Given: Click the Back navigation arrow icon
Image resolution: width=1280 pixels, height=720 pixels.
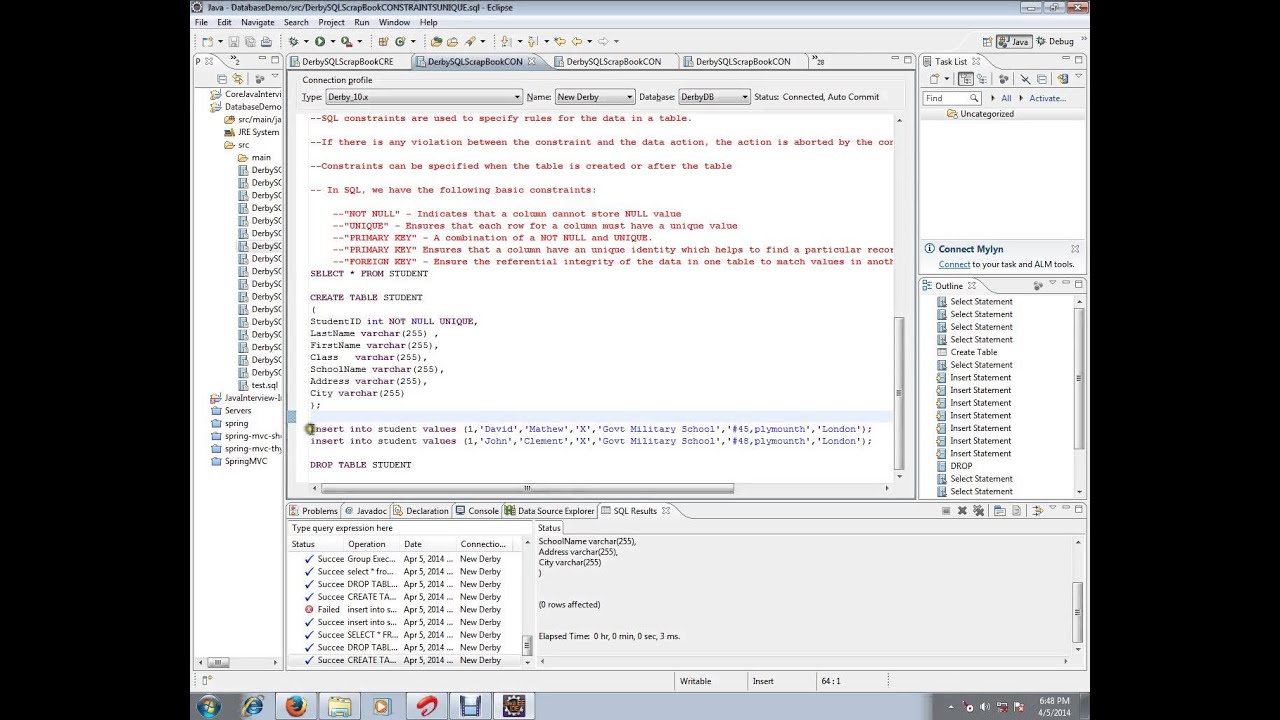Looking at the screenshot, I should pos(576,41).
